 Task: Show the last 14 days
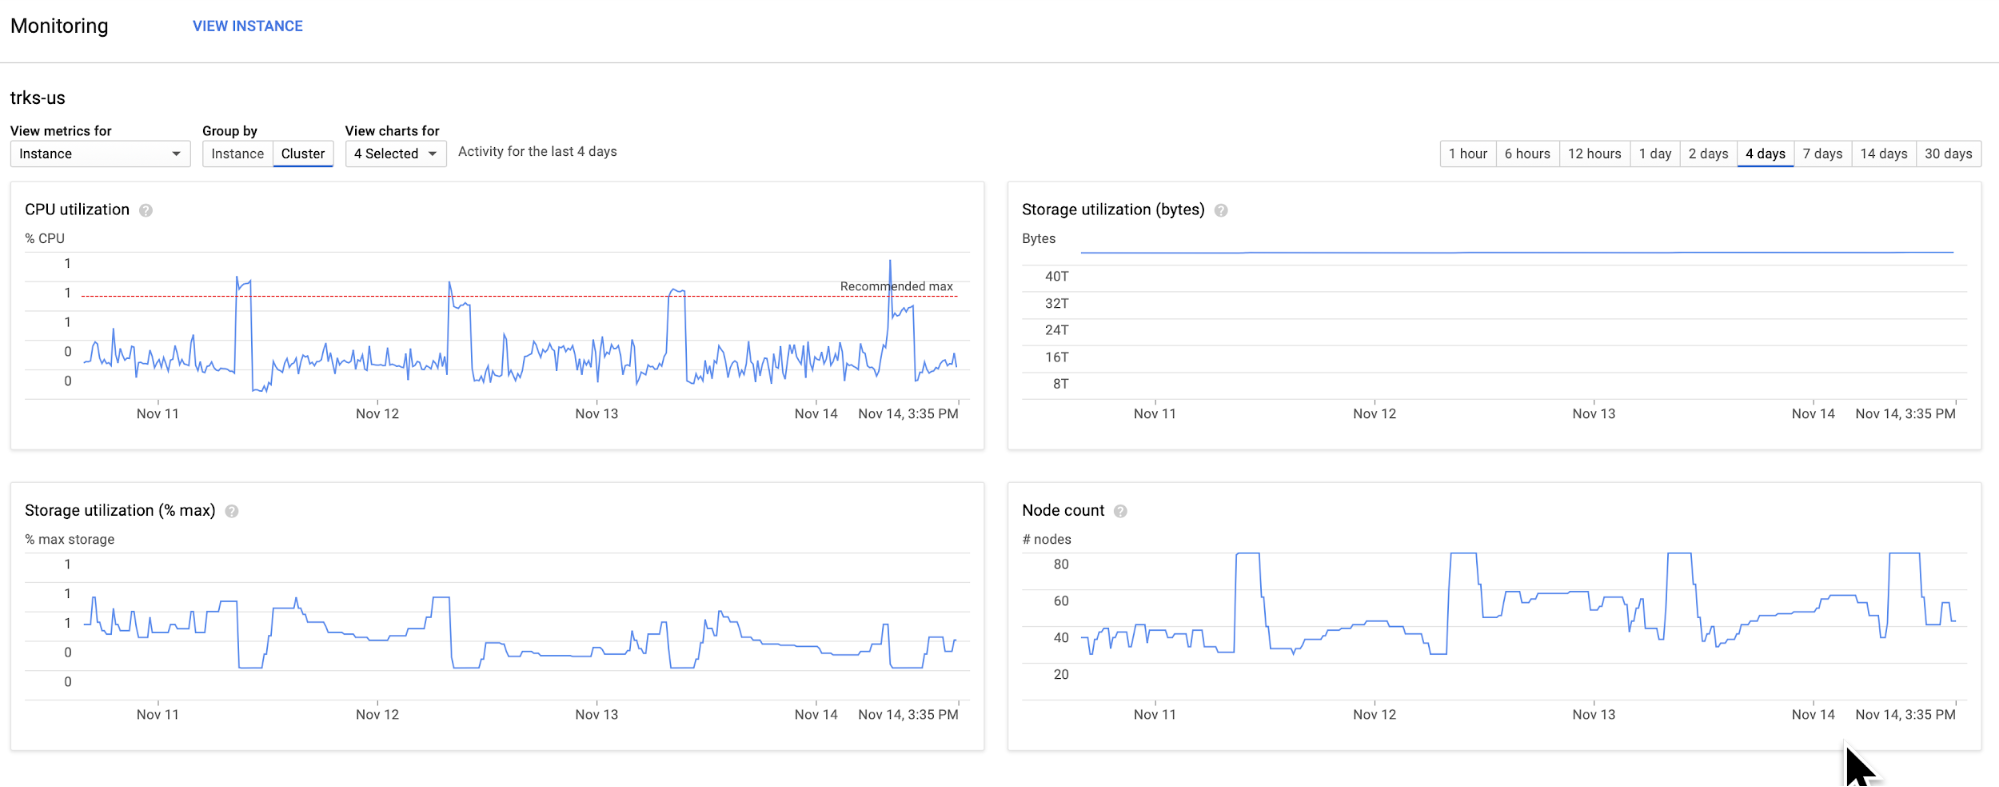pyautogui.click(x=1883, y=154)
